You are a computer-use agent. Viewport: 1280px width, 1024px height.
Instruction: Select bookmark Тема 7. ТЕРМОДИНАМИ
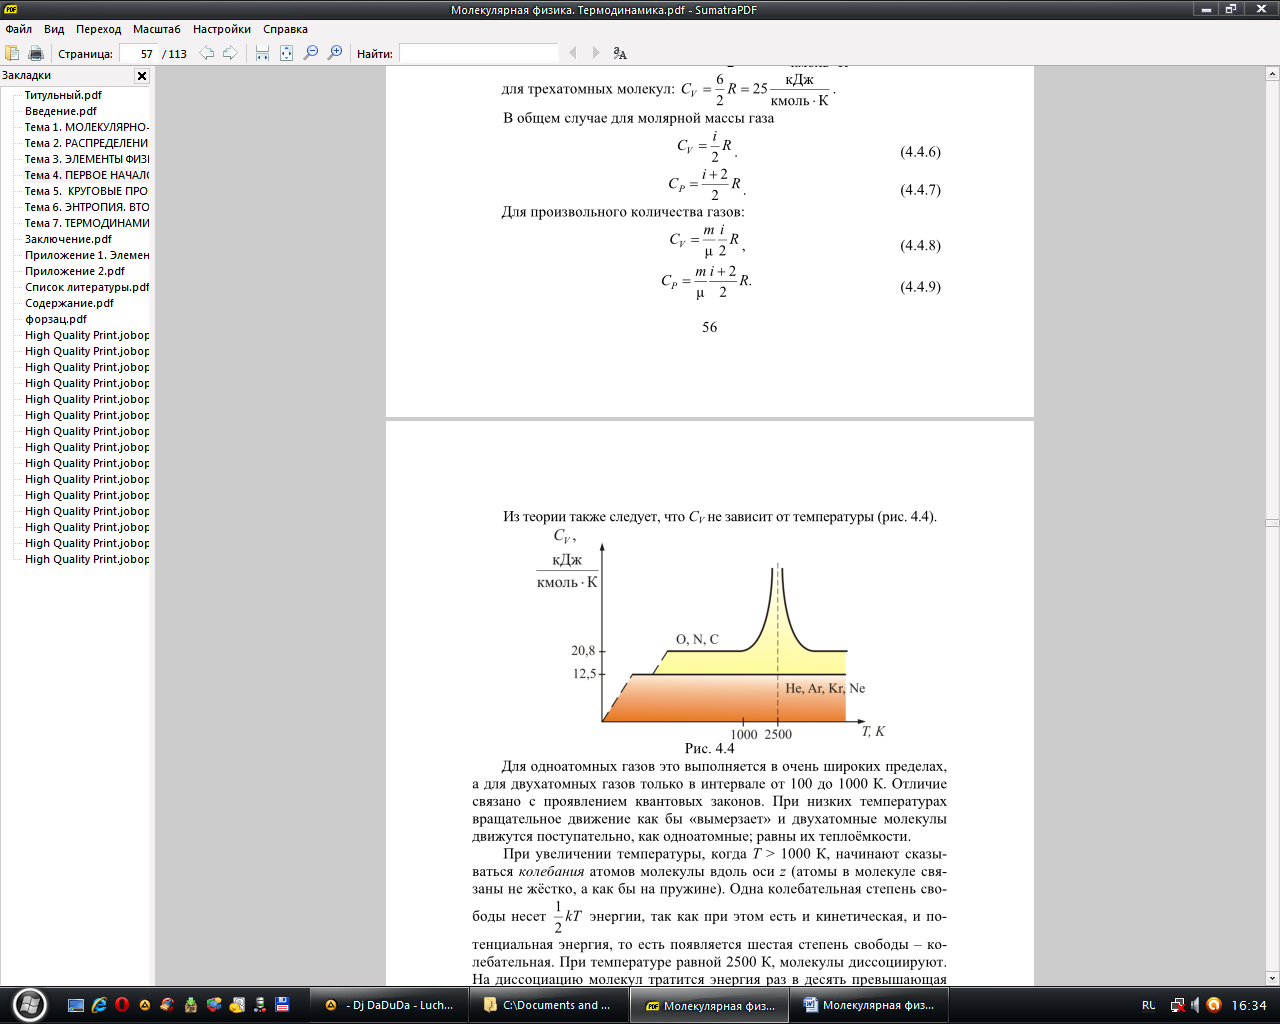tap(86, 223)
